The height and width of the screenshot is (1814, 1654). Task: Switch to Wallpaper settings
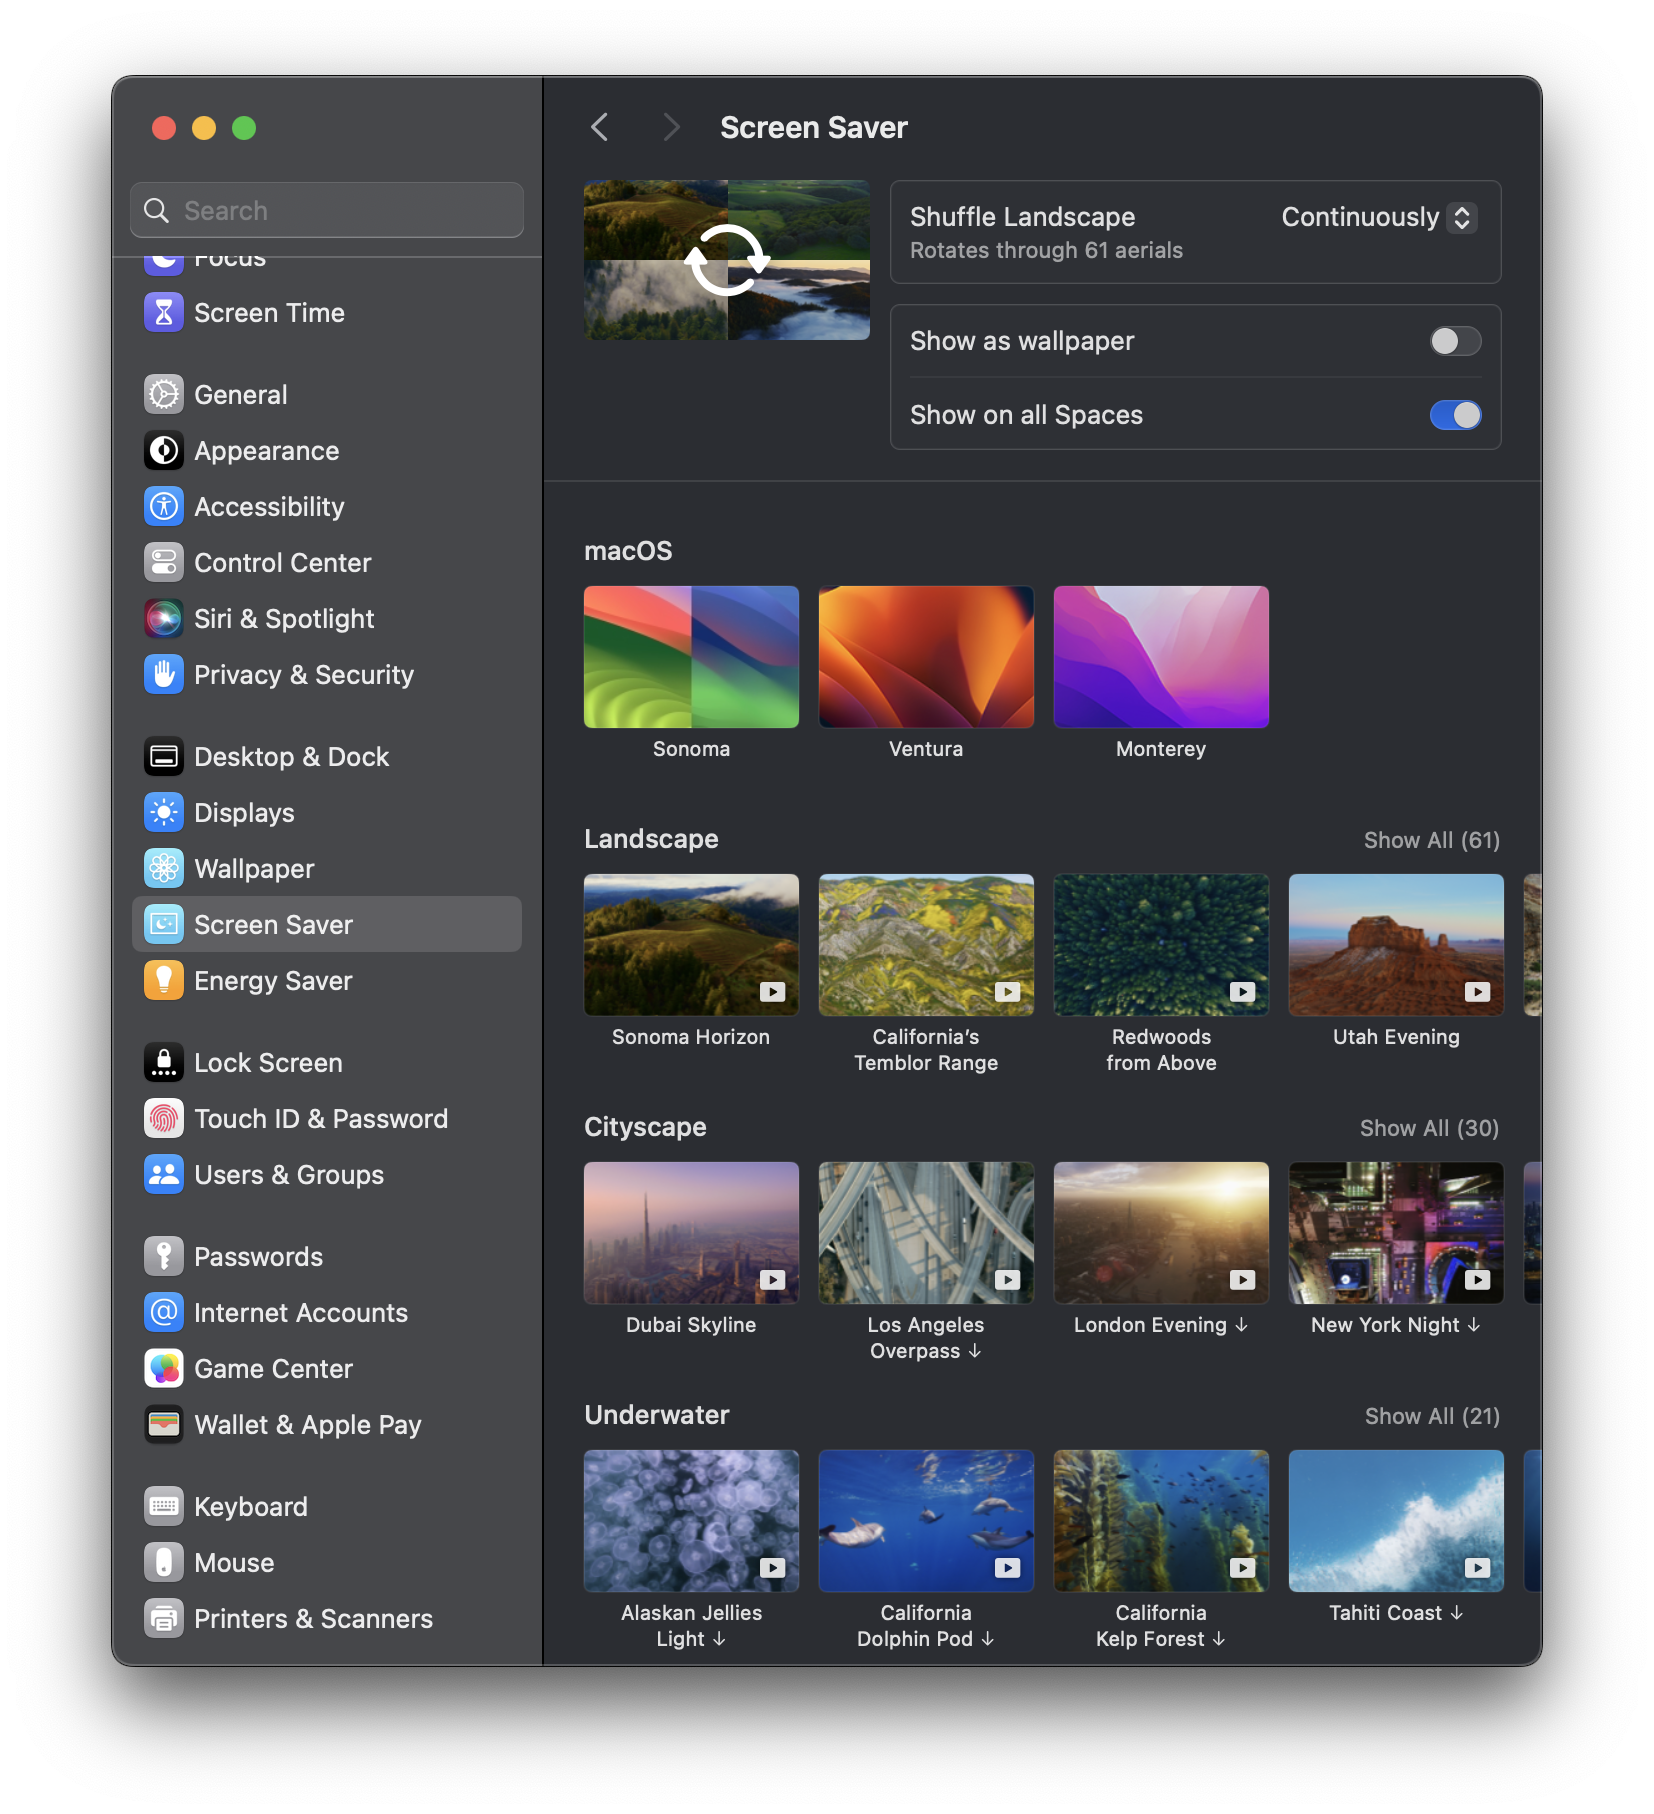tap(254, 868)
